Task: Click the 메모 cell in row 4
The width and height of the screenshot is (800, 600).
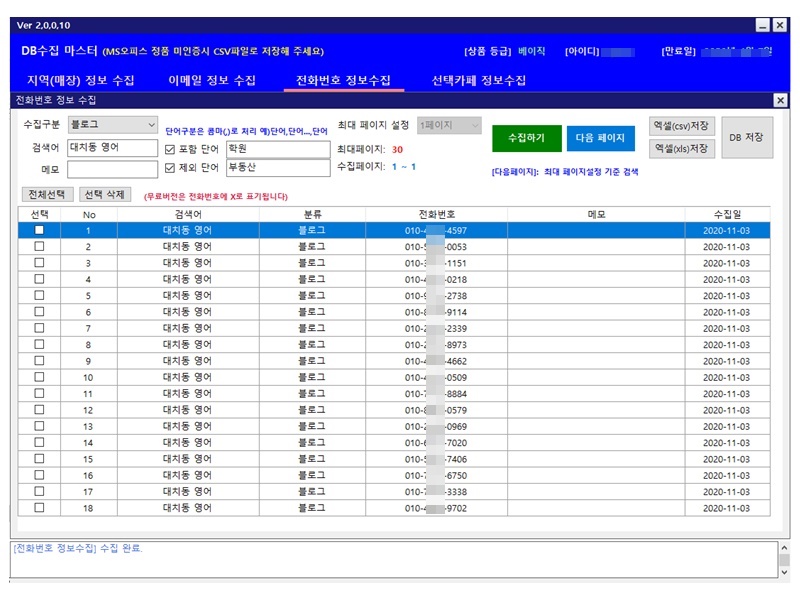Action: (x=596, y=280)
